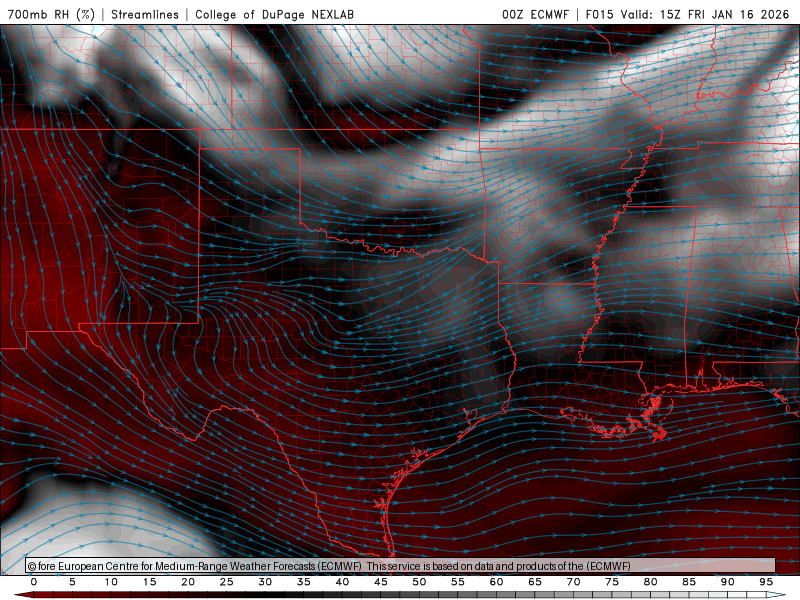This screenshot has height=600, width=800.
Task: Click 'College of DuPage NEXLAB' header text
Action: [x=274, y=14]
